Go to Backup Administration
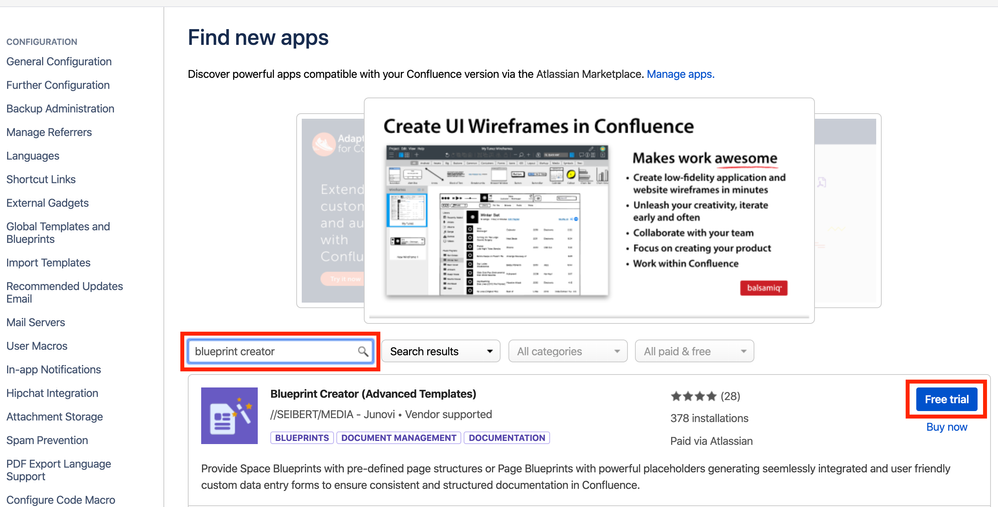Viewport: 998px width, 507px height. click(x=60, y=109)
